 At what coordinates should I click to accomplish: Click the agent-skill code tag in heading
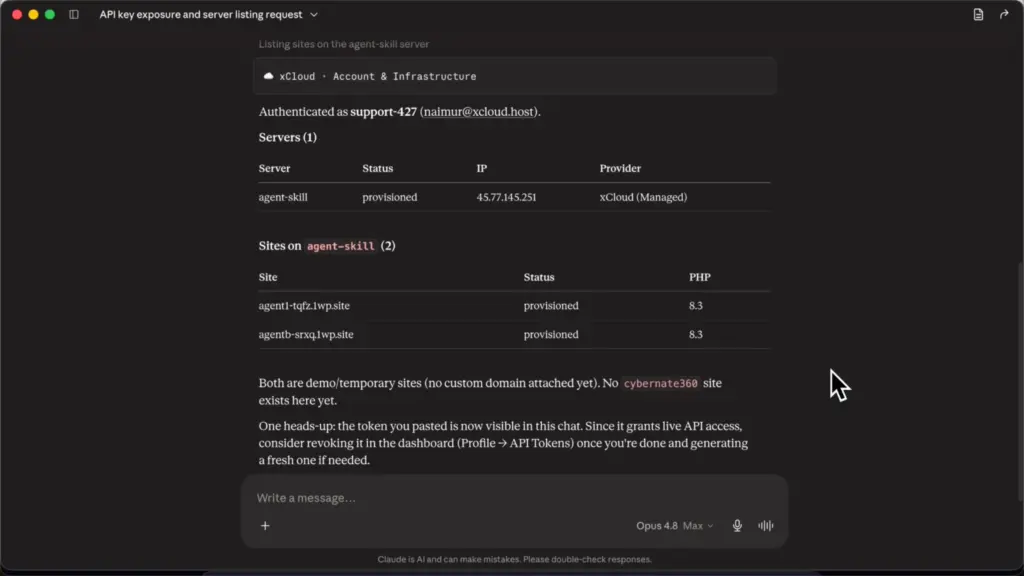tap(340, 246)
